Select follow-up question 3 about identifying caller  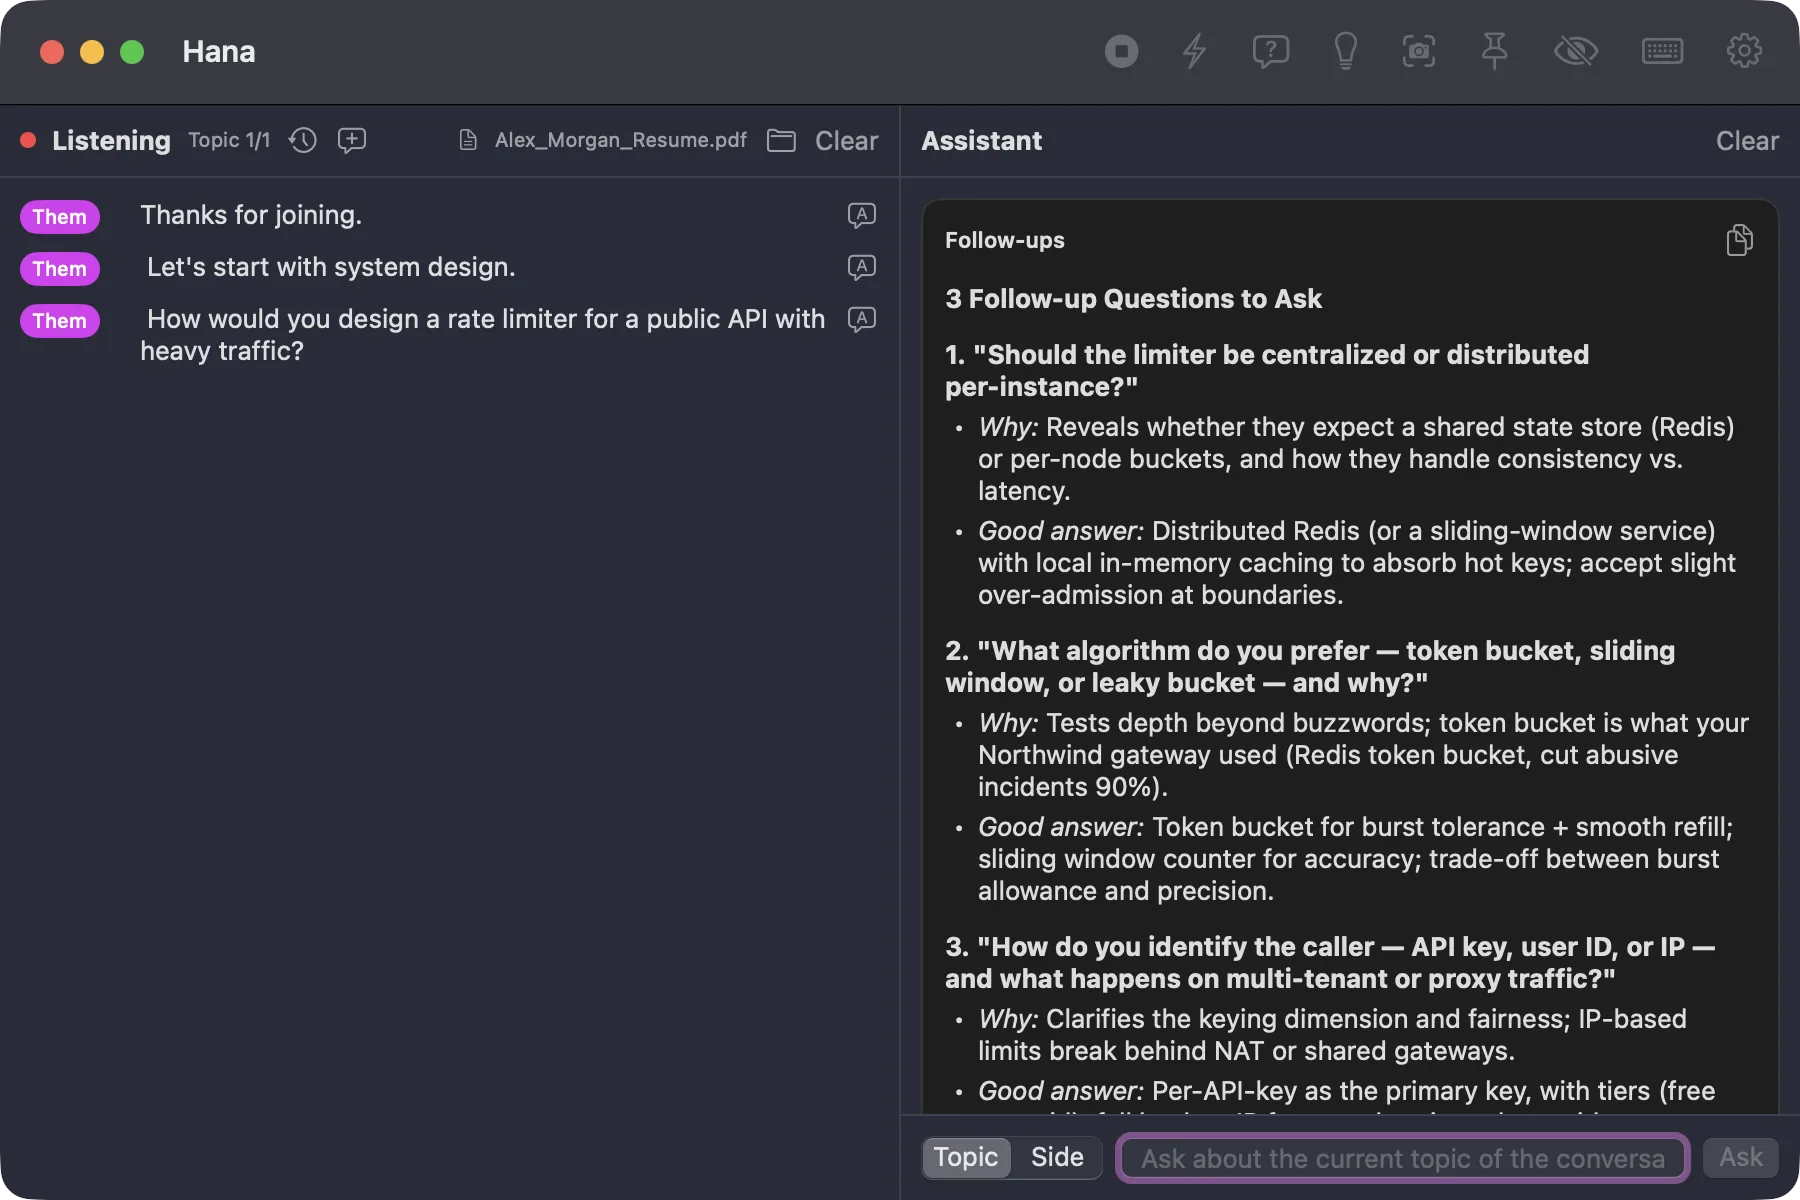coord(1330,962)
